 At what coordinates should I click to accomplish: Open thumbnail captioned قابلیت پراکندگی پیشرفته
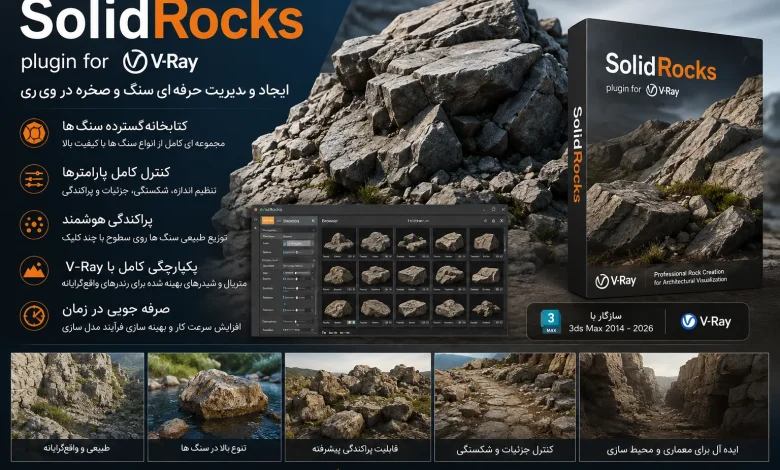click(358, 407)
